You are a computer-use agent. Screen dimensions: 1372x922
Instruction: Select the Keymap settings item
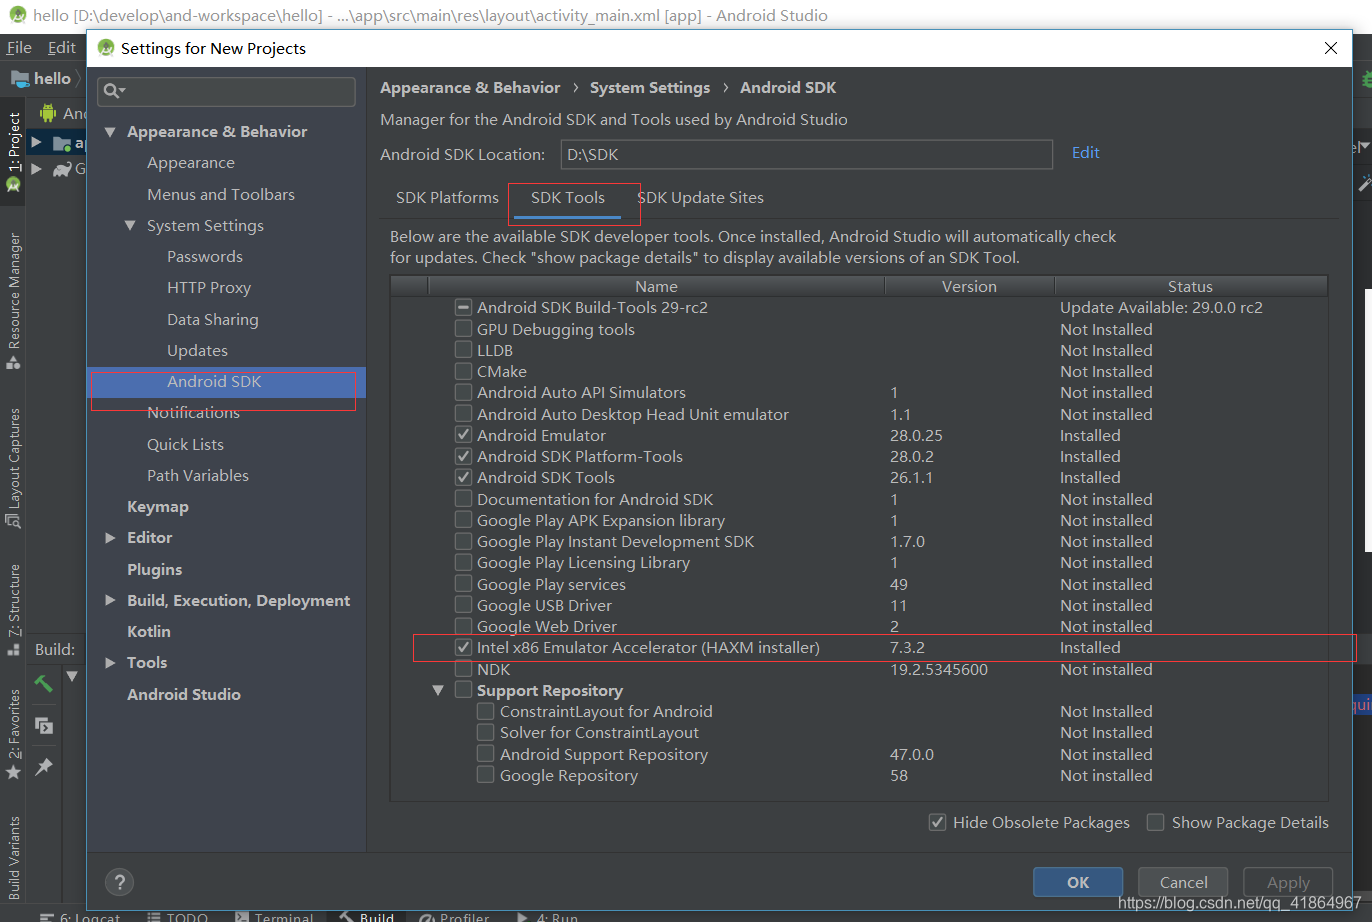158,507
